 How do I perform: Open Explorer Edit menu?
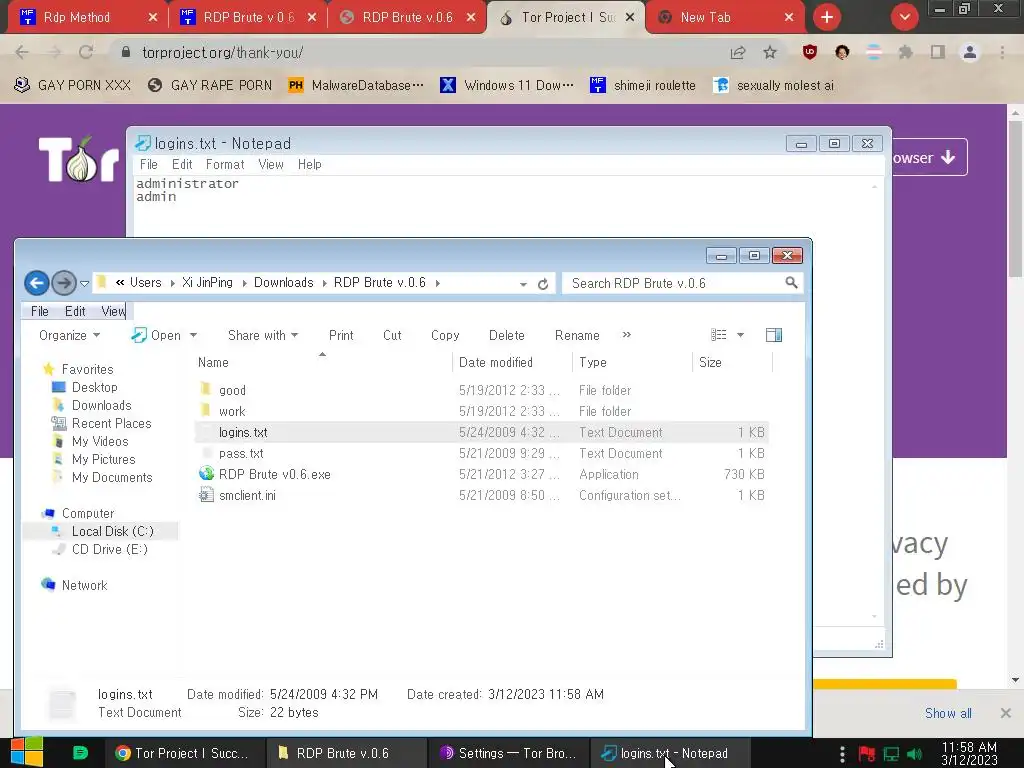(75, 312)
